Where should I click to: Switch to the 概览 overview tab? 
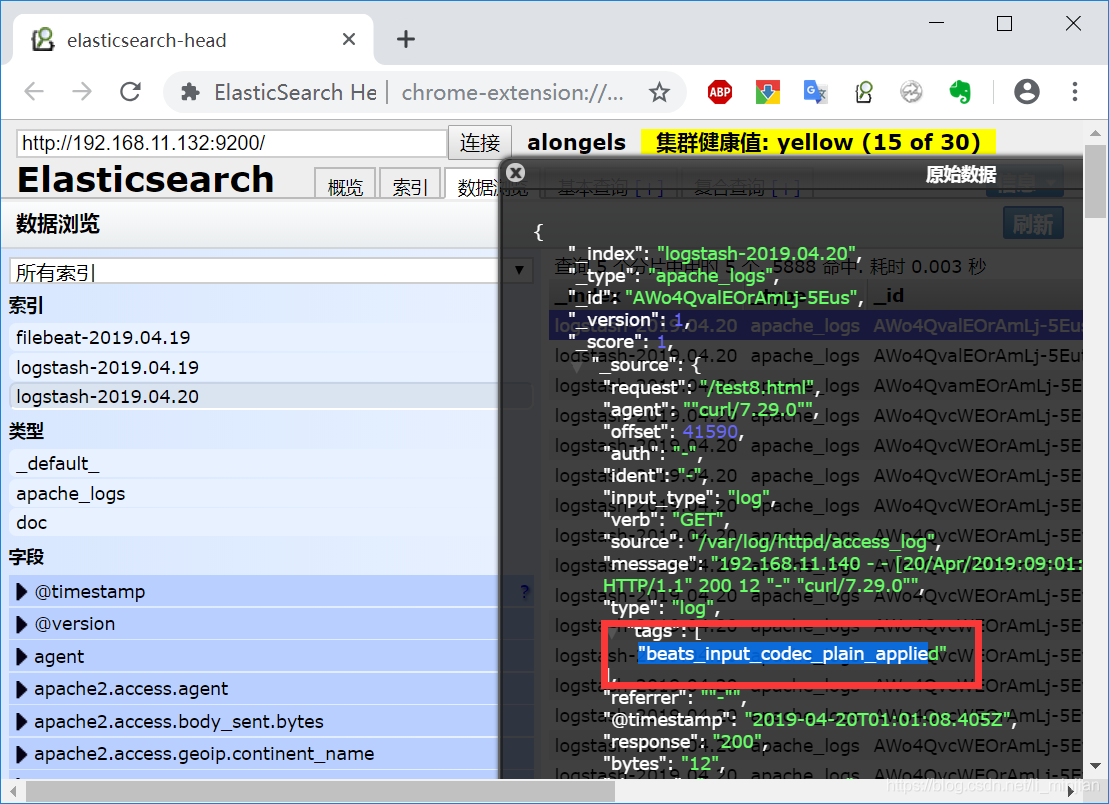[345, 187]
